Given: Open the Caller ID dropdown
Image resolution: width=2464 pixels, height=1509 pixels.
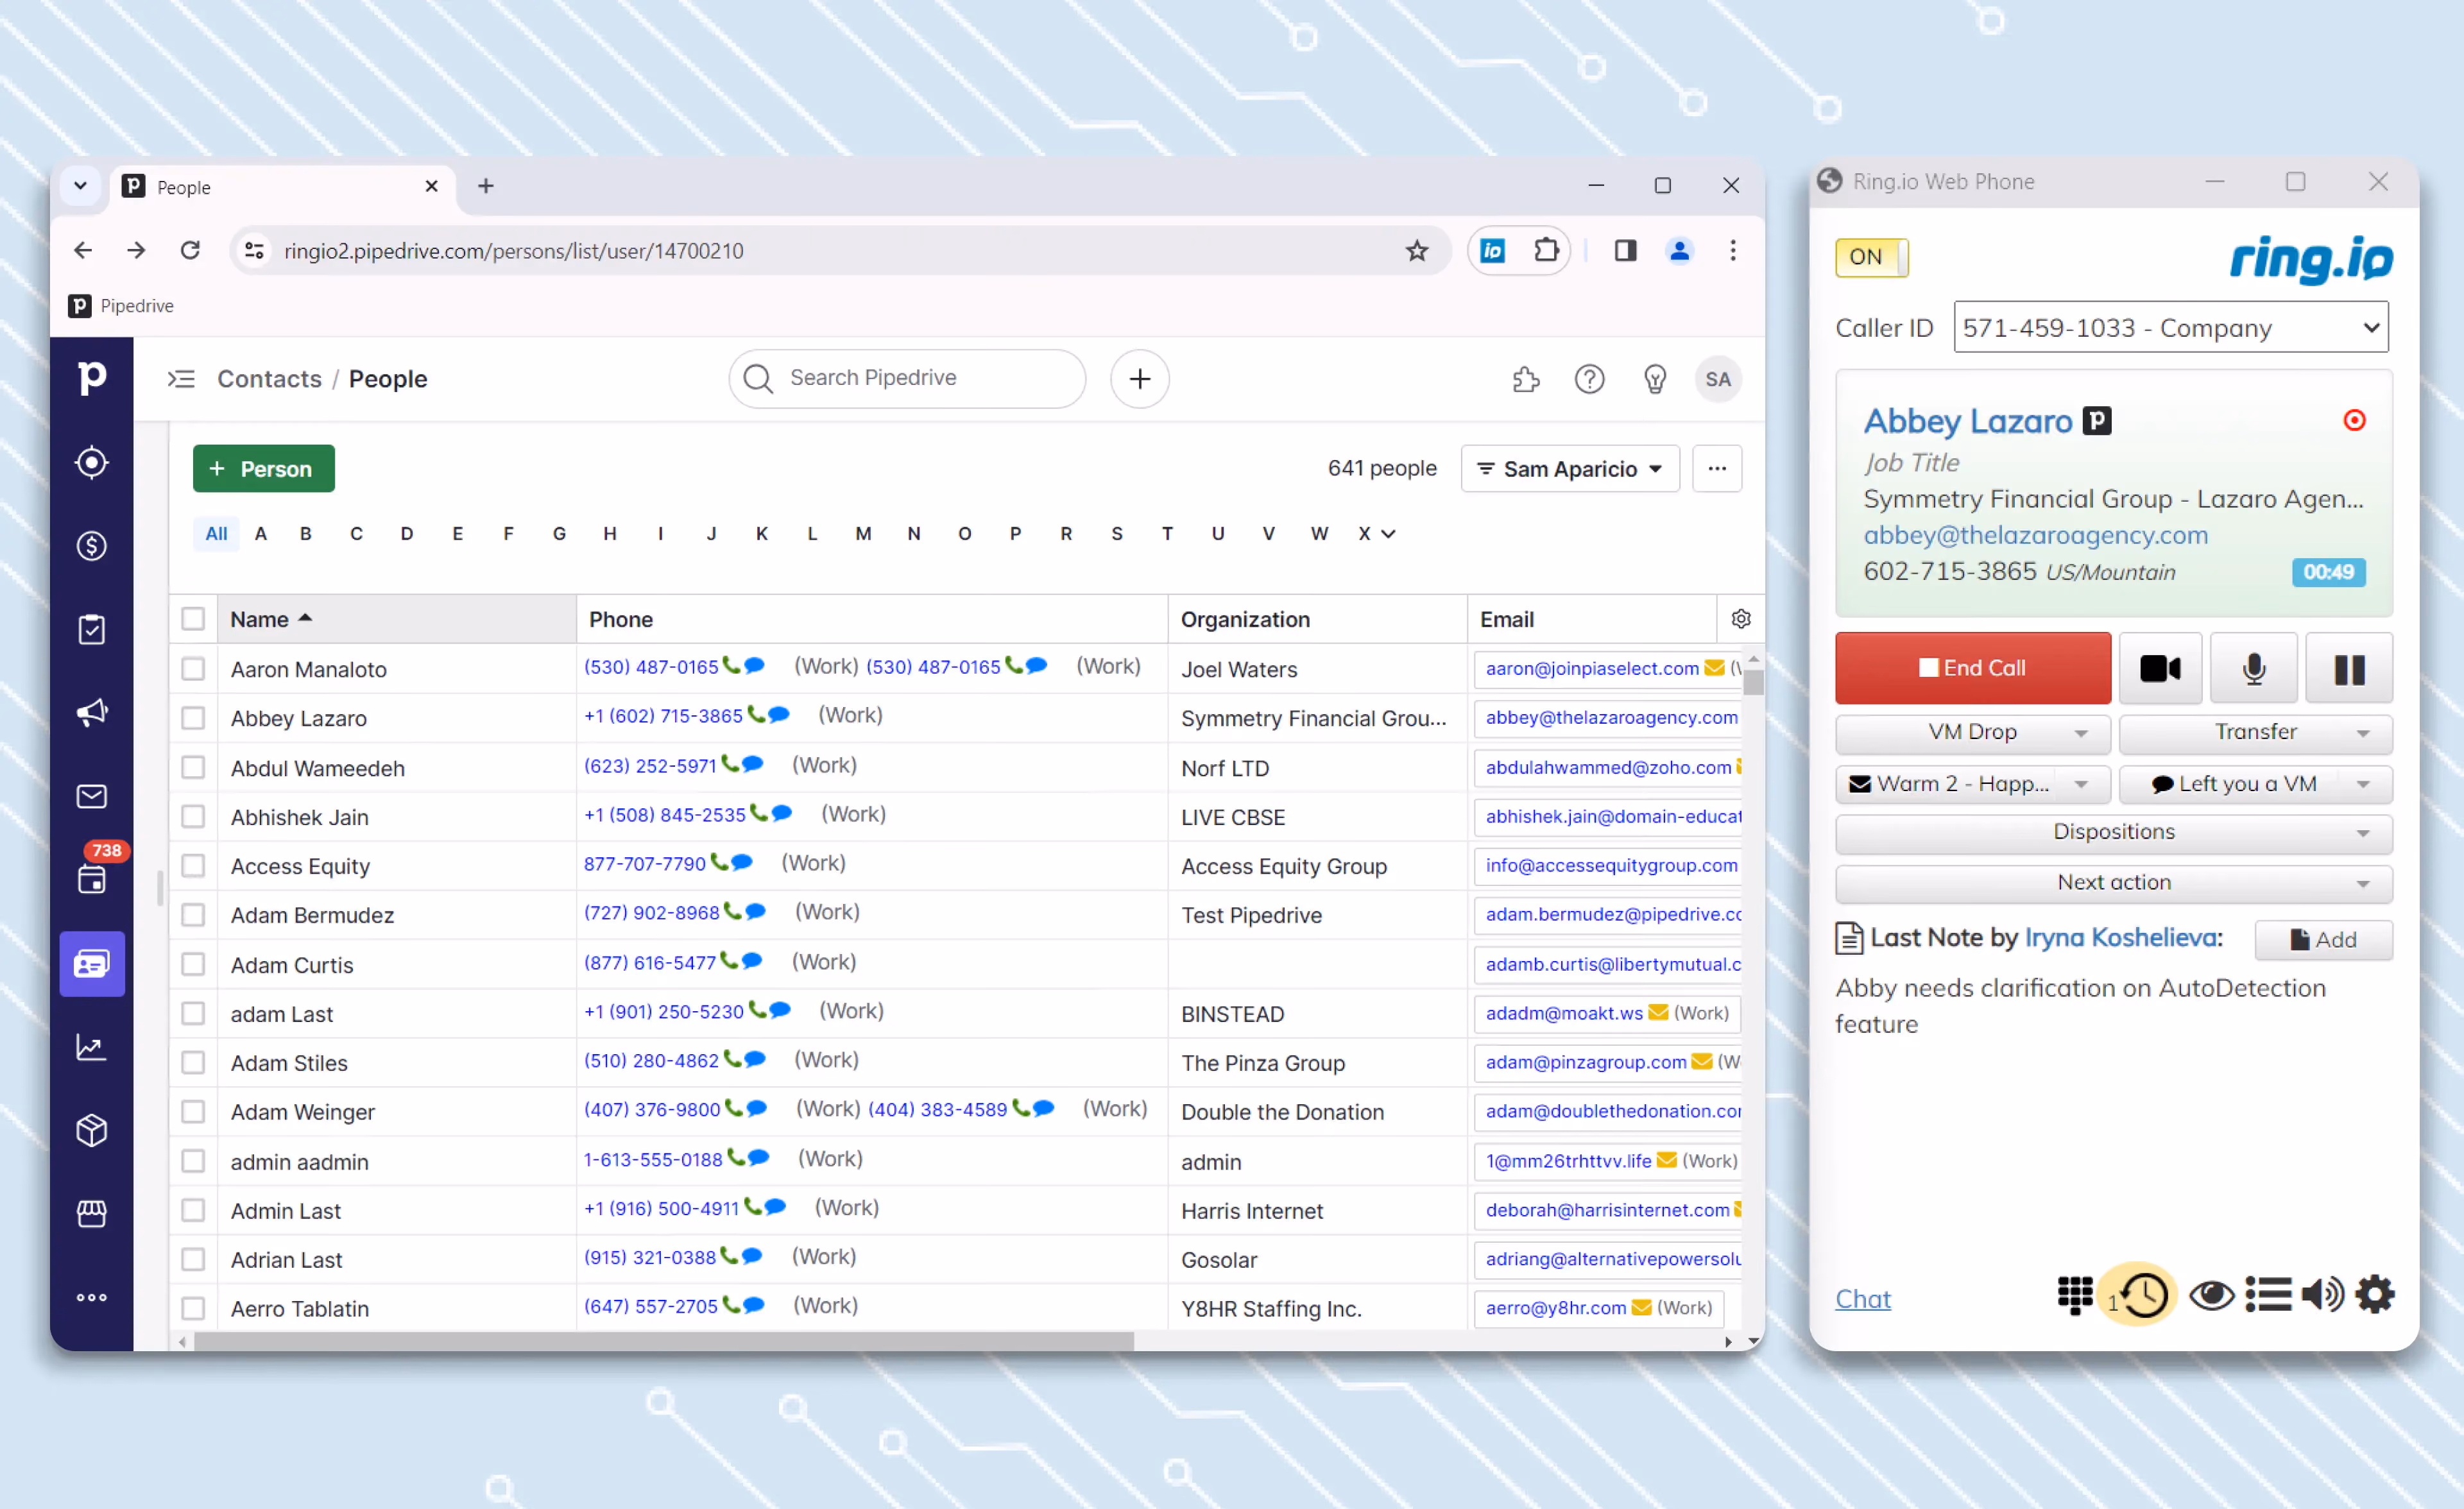Looking at the screenshot, I should coord(2170,327).
